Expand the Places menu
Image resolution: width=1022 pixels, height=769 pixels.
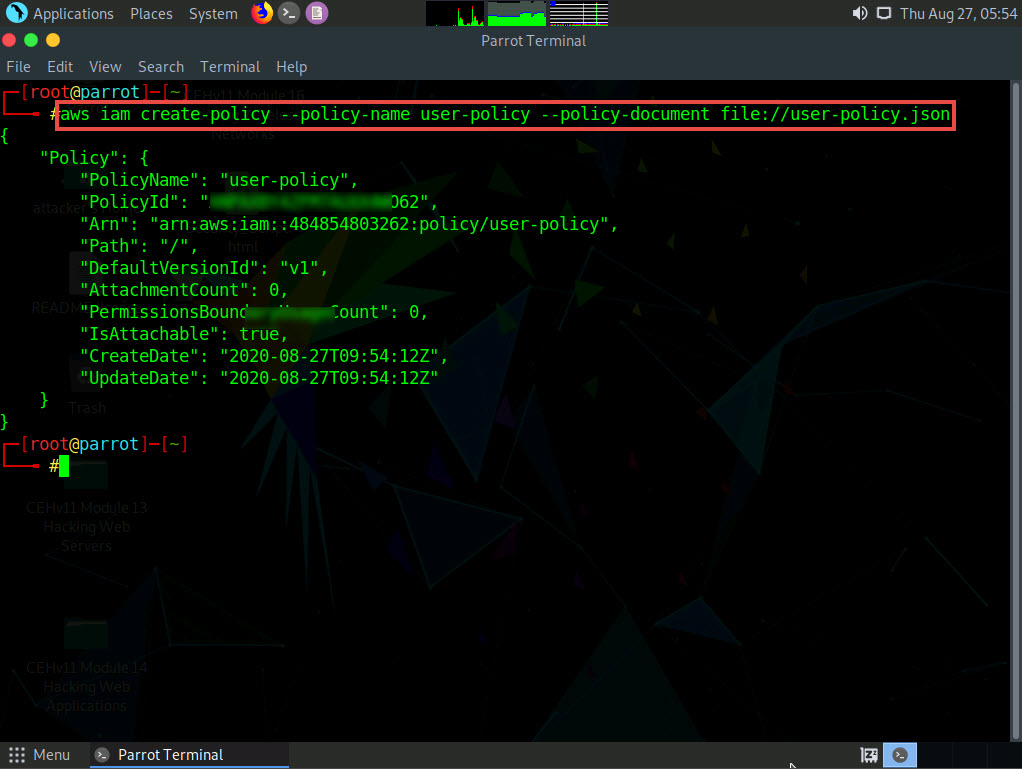[150, 14]
